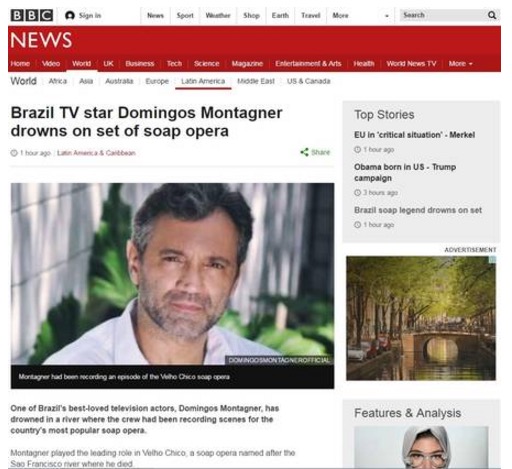Click the Sign in profile icon
Viewport: 512px width, 469px height.
coord(70,15)
